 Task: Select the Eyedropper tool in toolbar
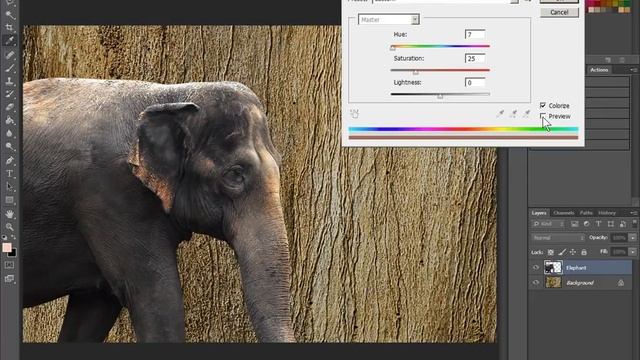point(10,40)
